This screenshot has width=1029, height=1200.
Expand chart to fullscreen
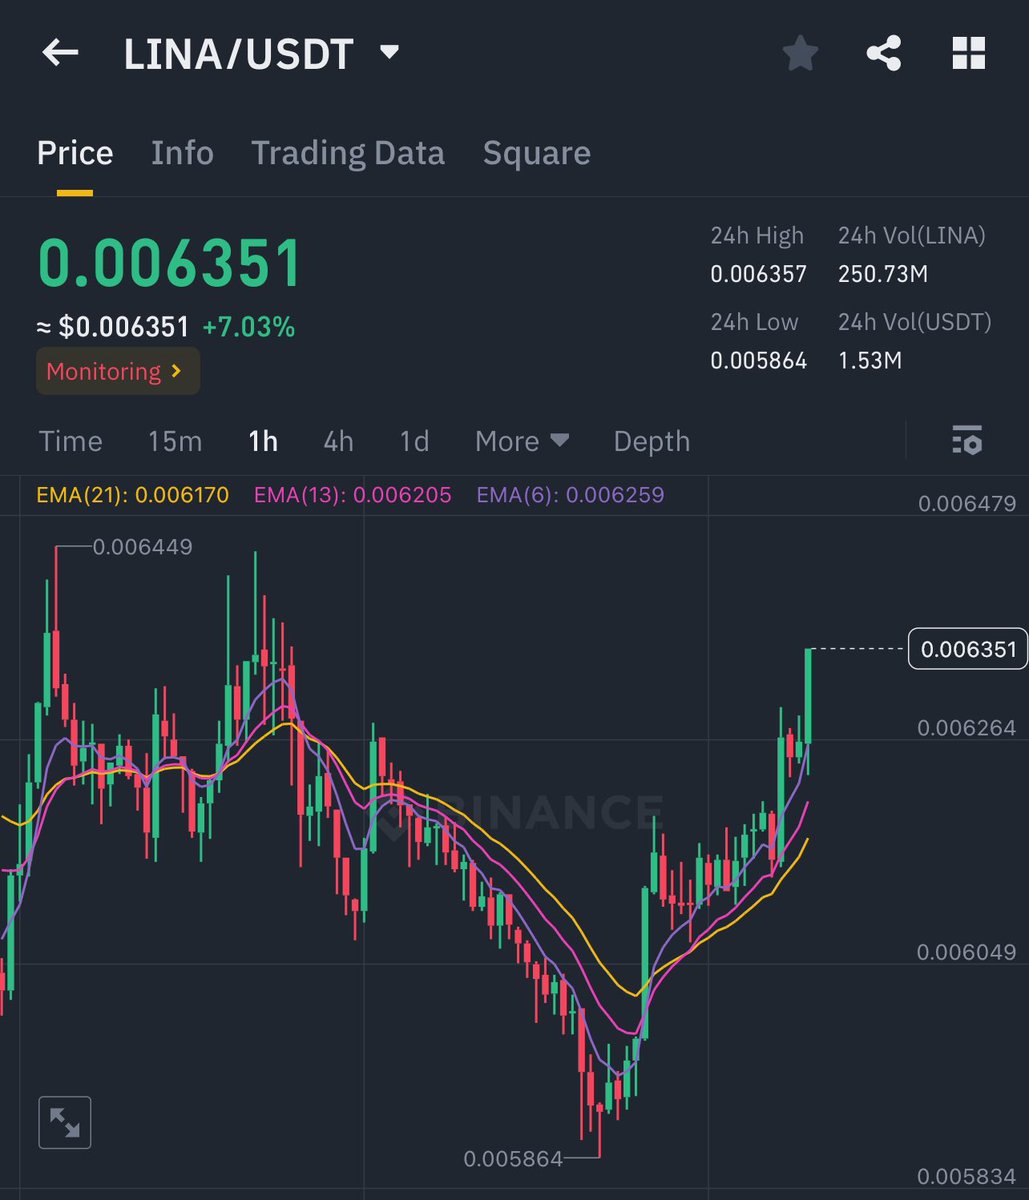(65, 1122)
